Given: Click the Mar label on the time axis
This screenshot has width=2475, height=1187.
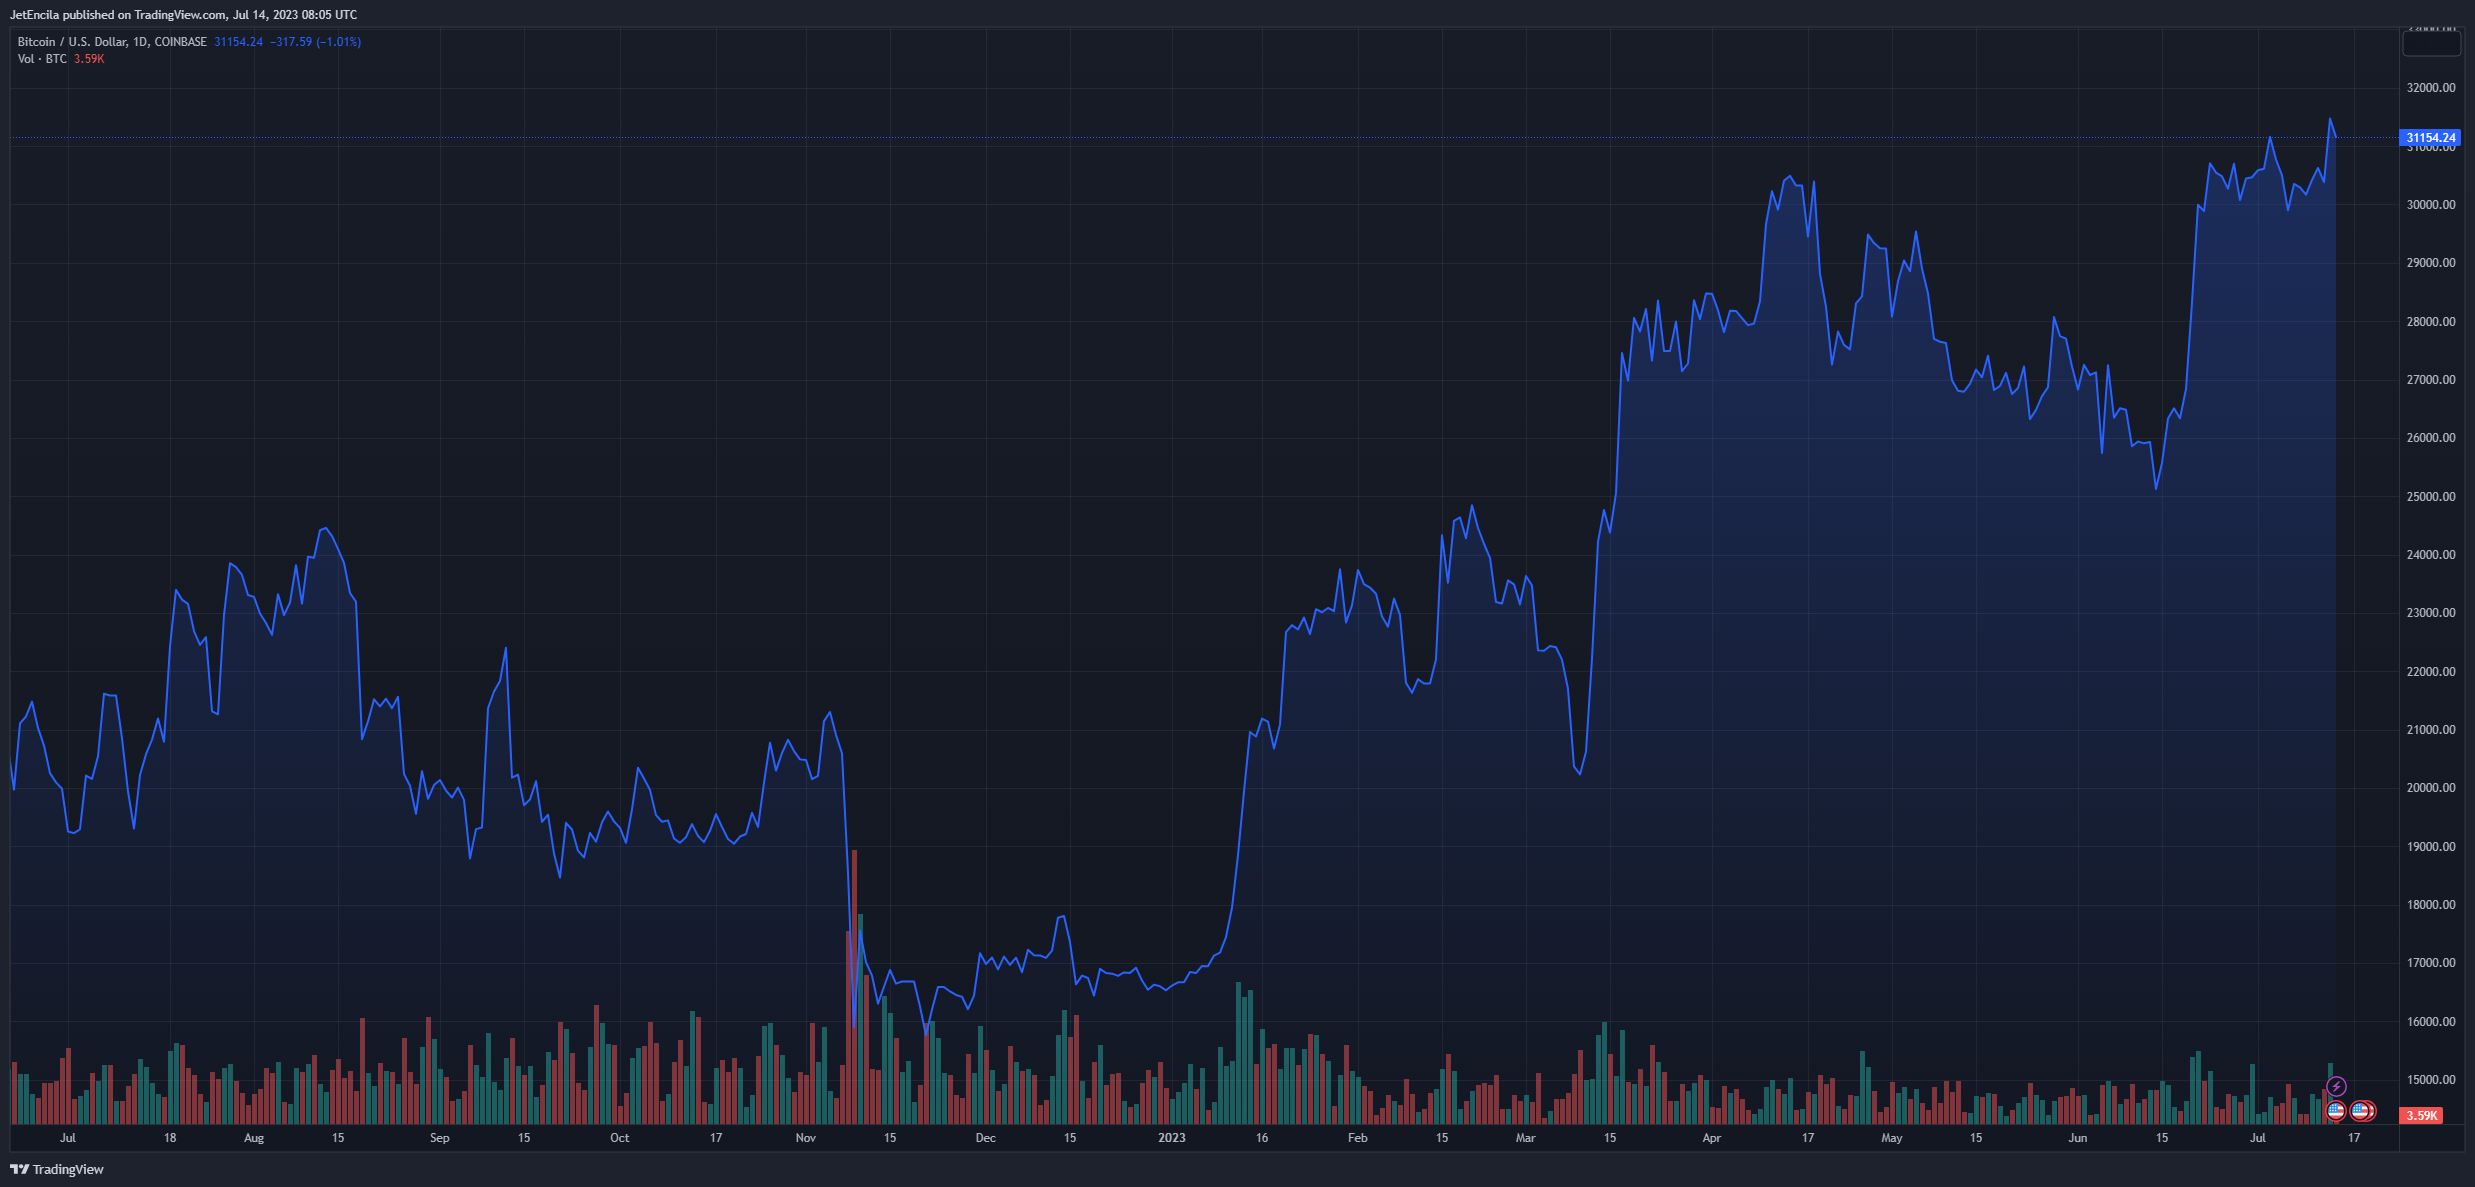Looking at the screenshot, I should click(1526, 1138).
